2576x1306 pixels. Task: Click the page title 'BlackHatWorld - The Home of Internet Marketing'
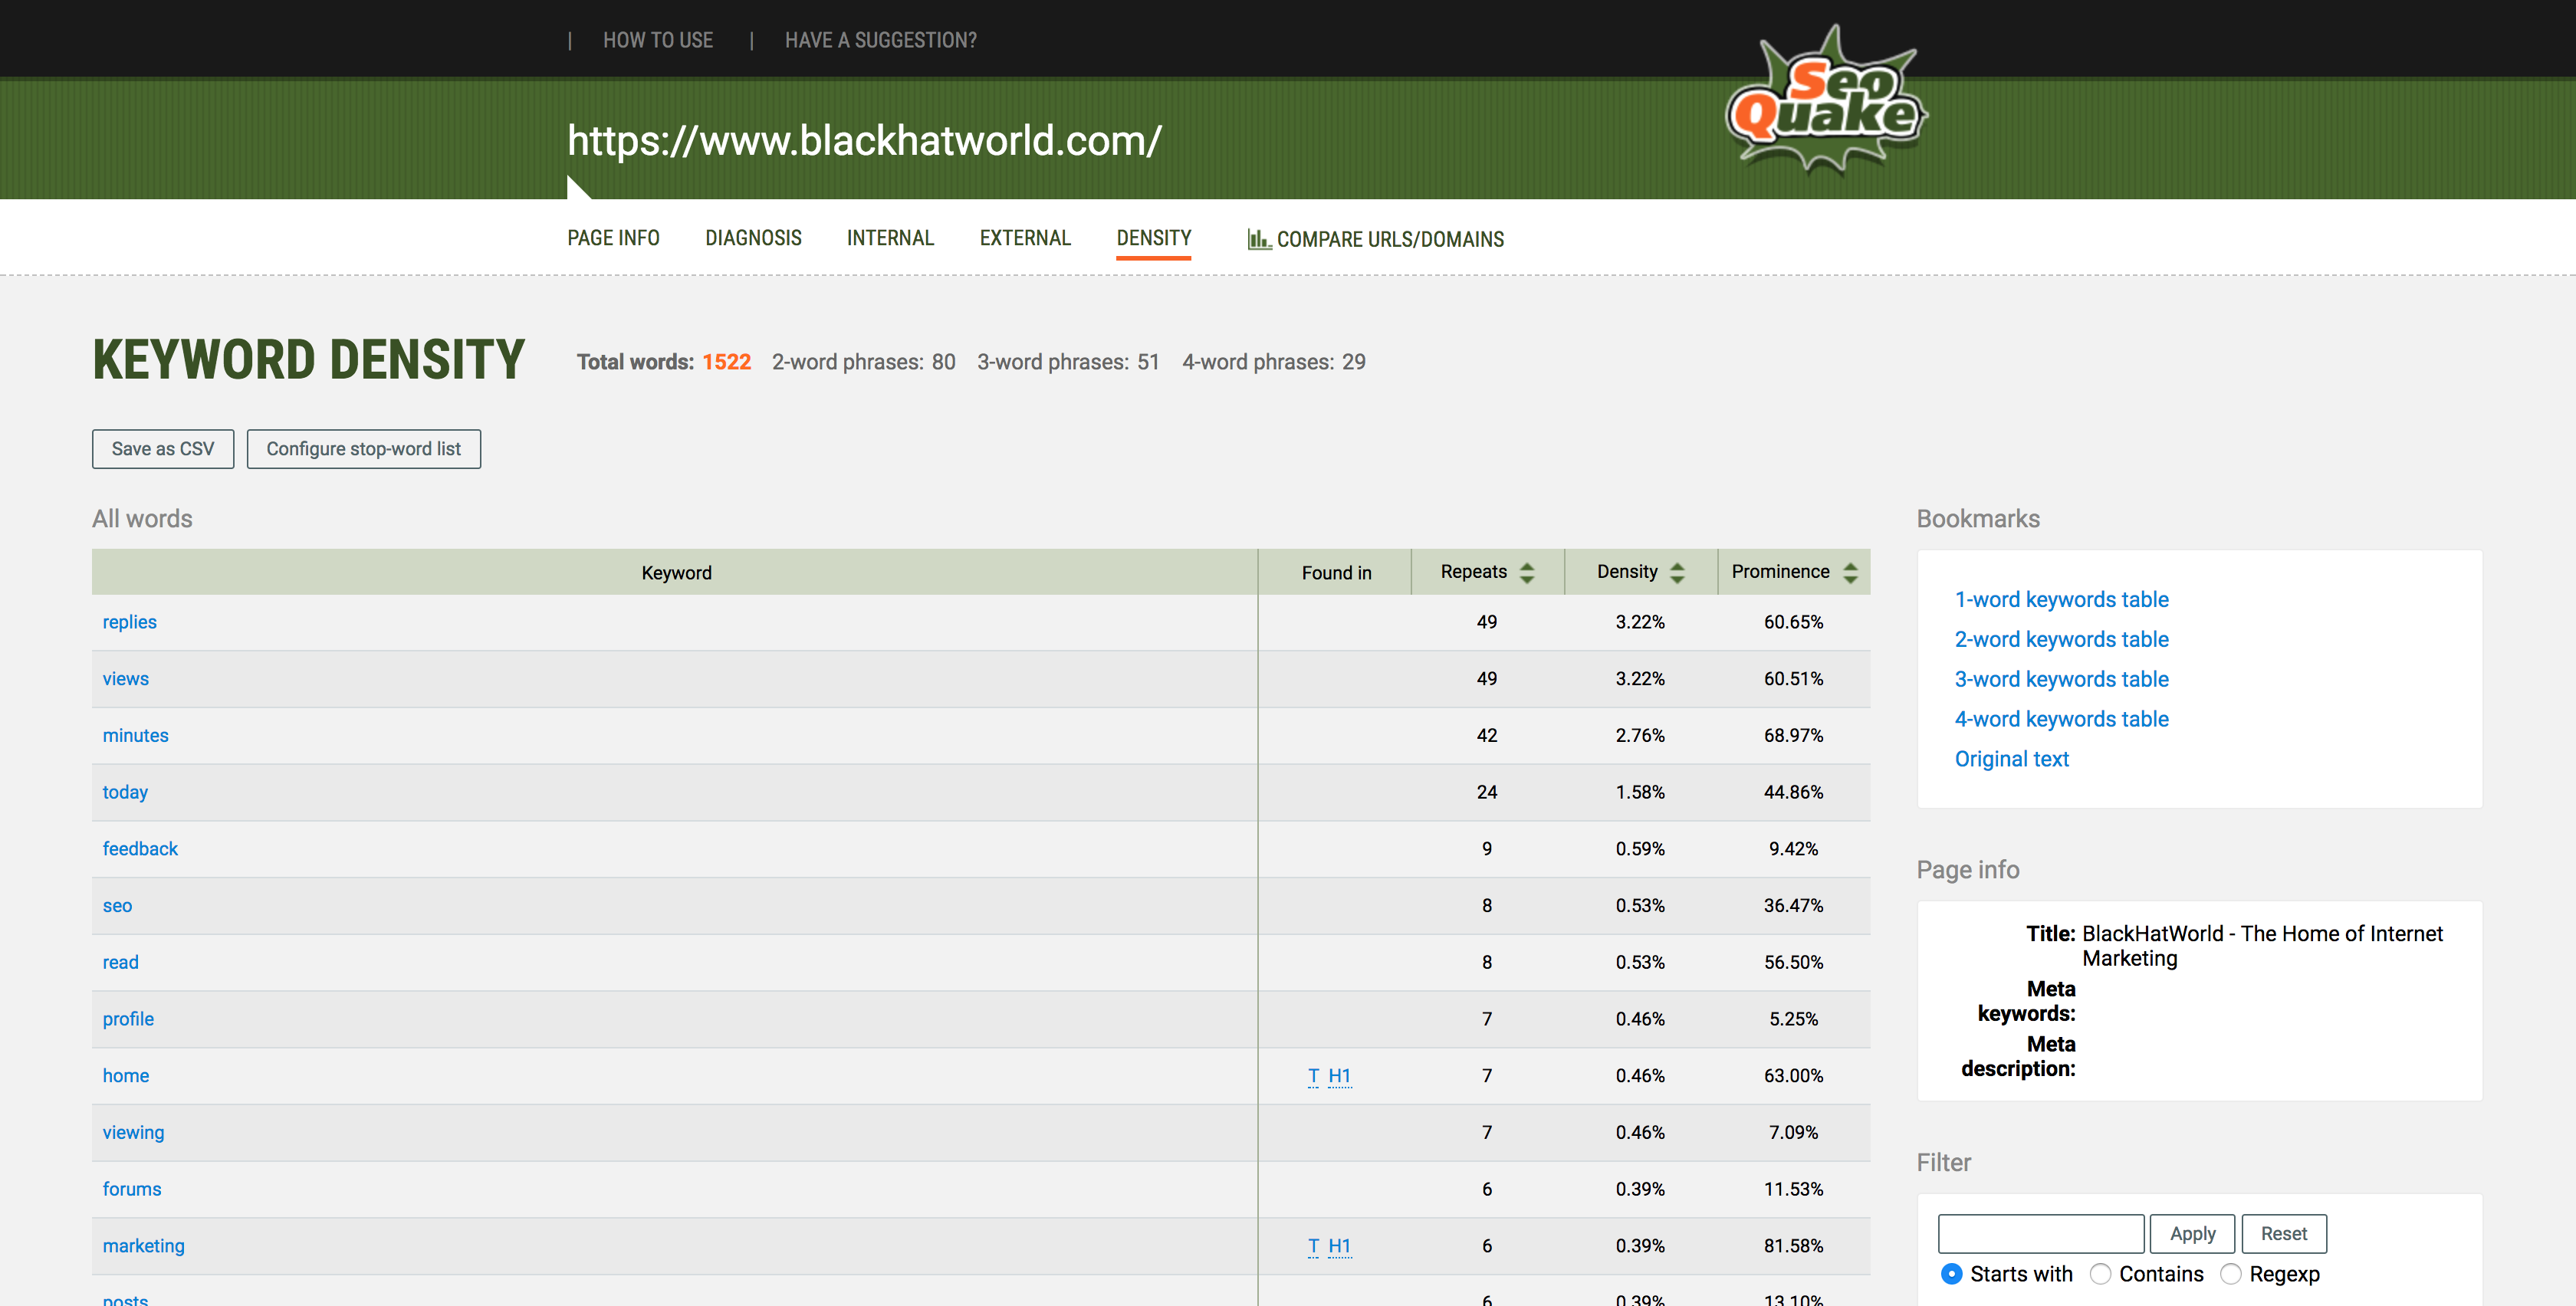click(x=2262, y=946)
